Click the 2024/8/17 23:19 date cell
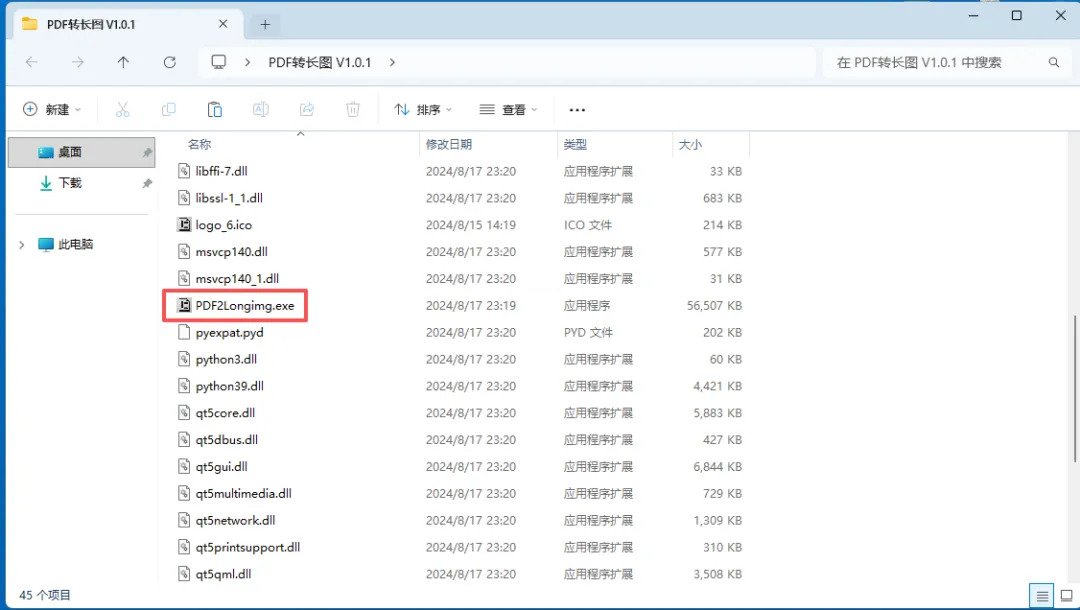This screenshot has width=1080, height=610. coord(470,305)
